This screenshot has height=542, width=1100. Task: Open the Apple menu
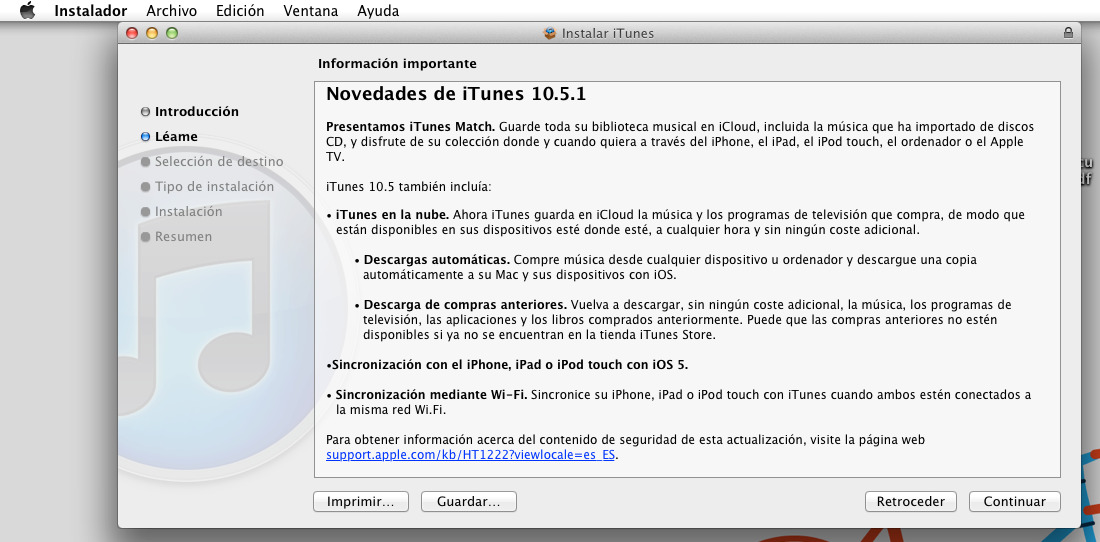click(27, 11)
